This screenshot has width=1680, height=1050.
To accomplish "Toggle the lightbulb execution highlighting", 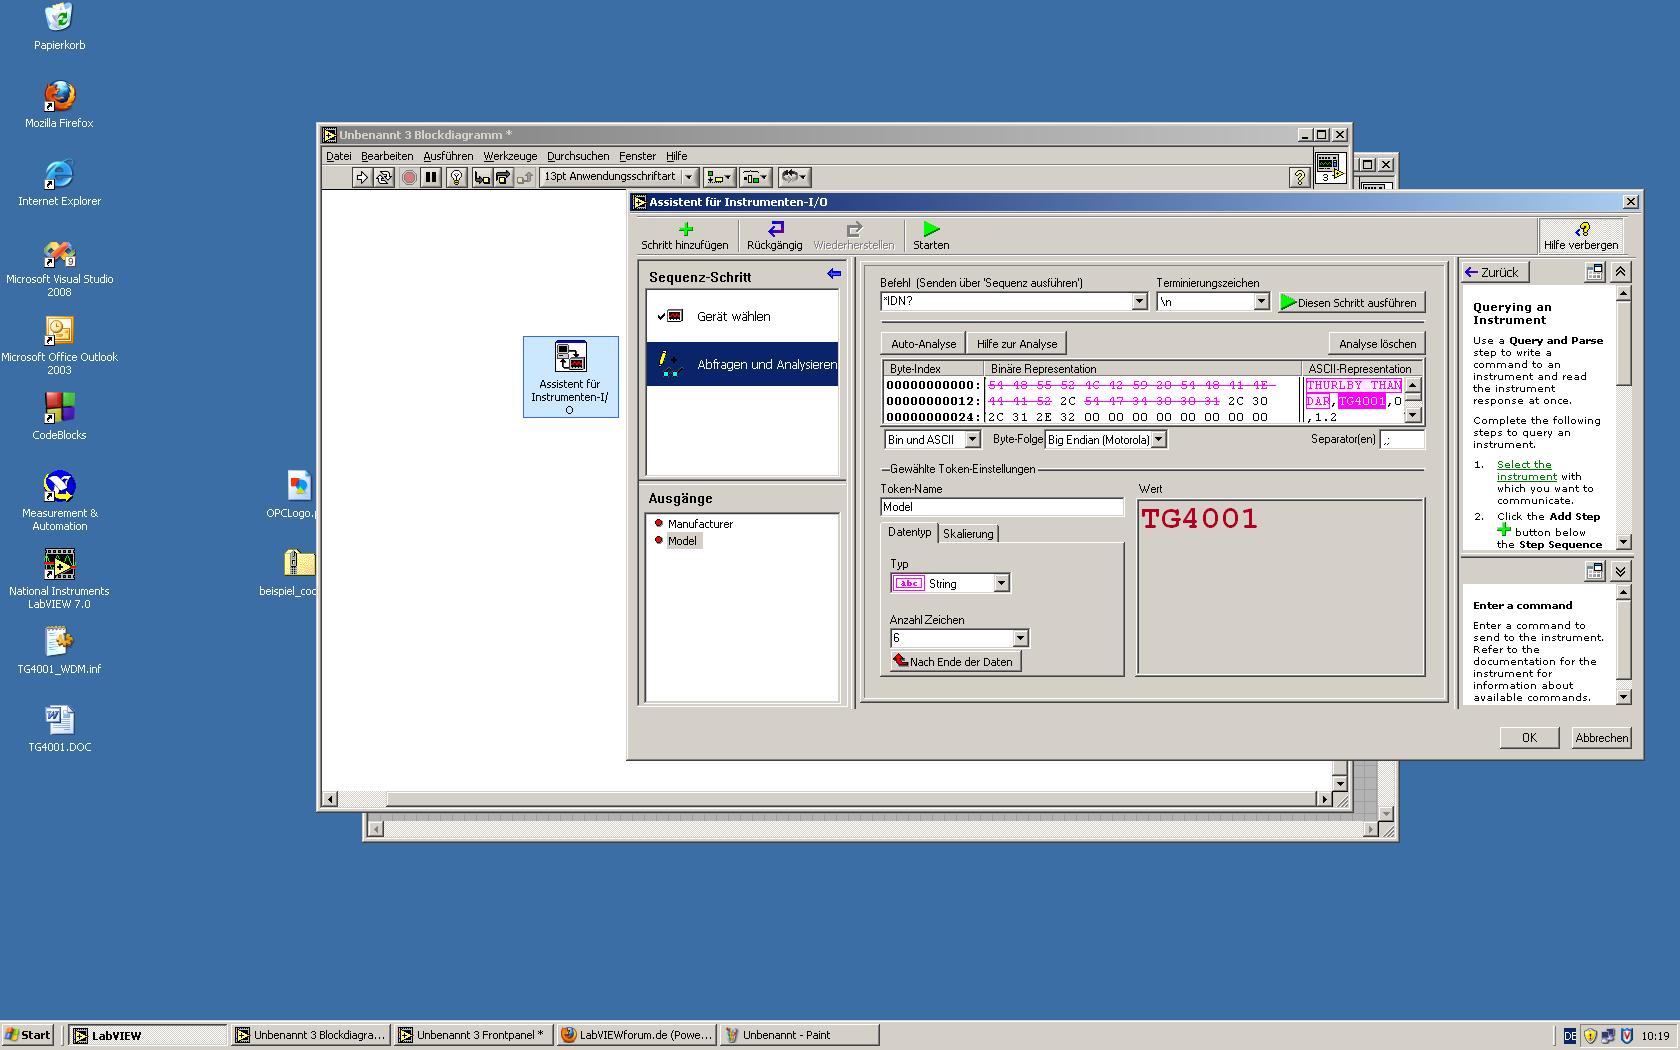I will [x=457, y=177].
